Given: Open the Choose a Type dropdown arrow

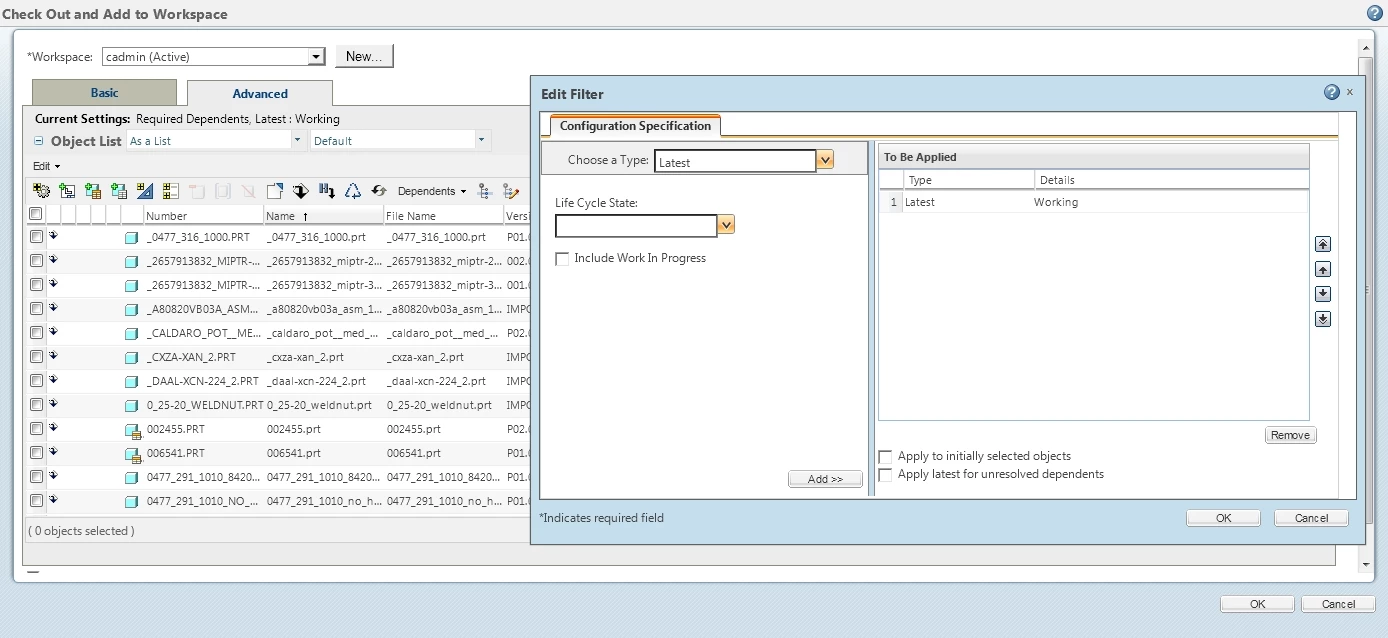Looking at the screenshot, I should coord(825,160).
